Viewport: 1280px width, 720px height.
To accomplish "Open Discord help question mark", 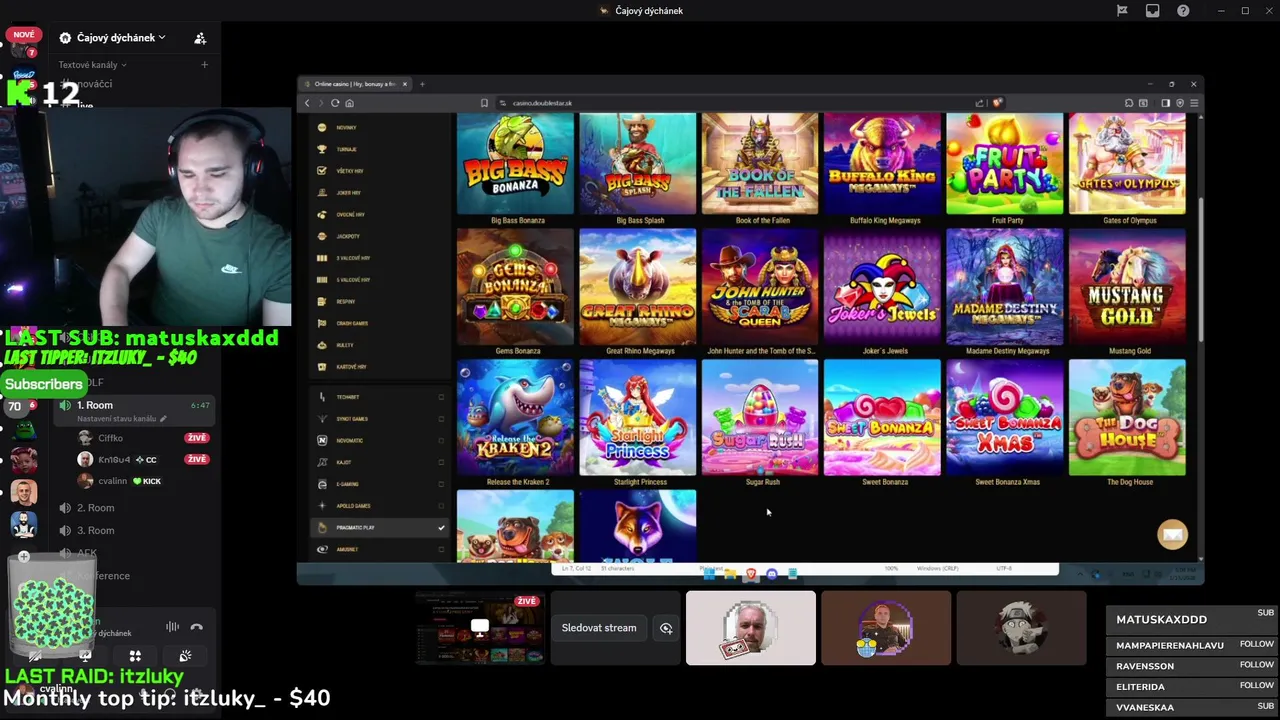I will coord(1183,11).
